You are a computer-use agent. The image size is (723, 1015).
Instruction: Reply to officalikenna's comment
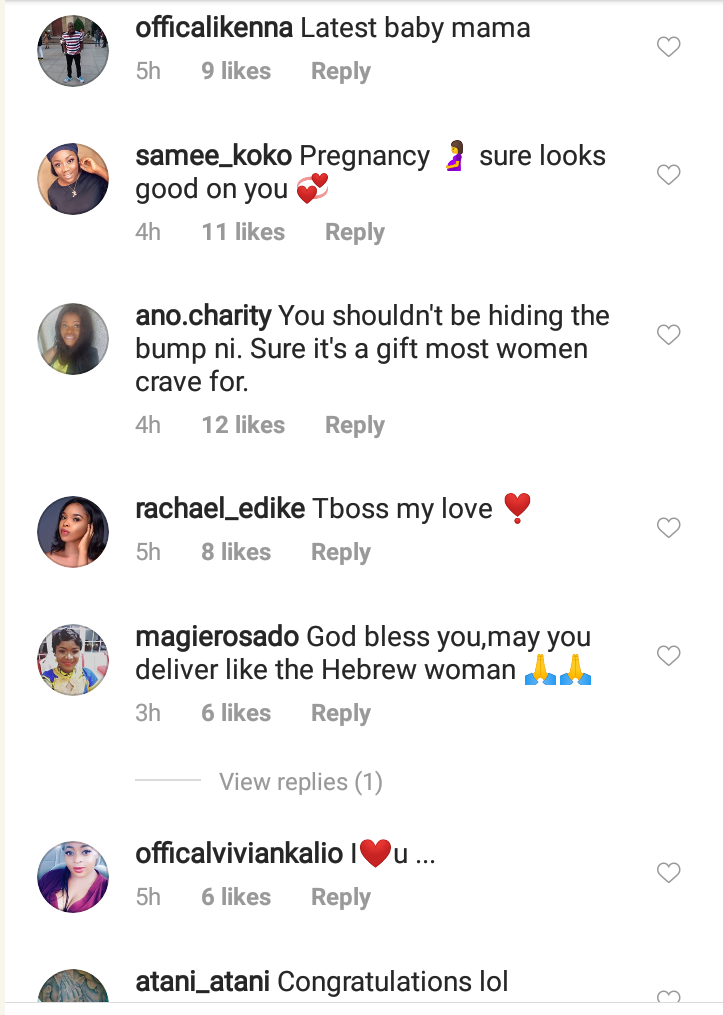[x=340, y=72]
